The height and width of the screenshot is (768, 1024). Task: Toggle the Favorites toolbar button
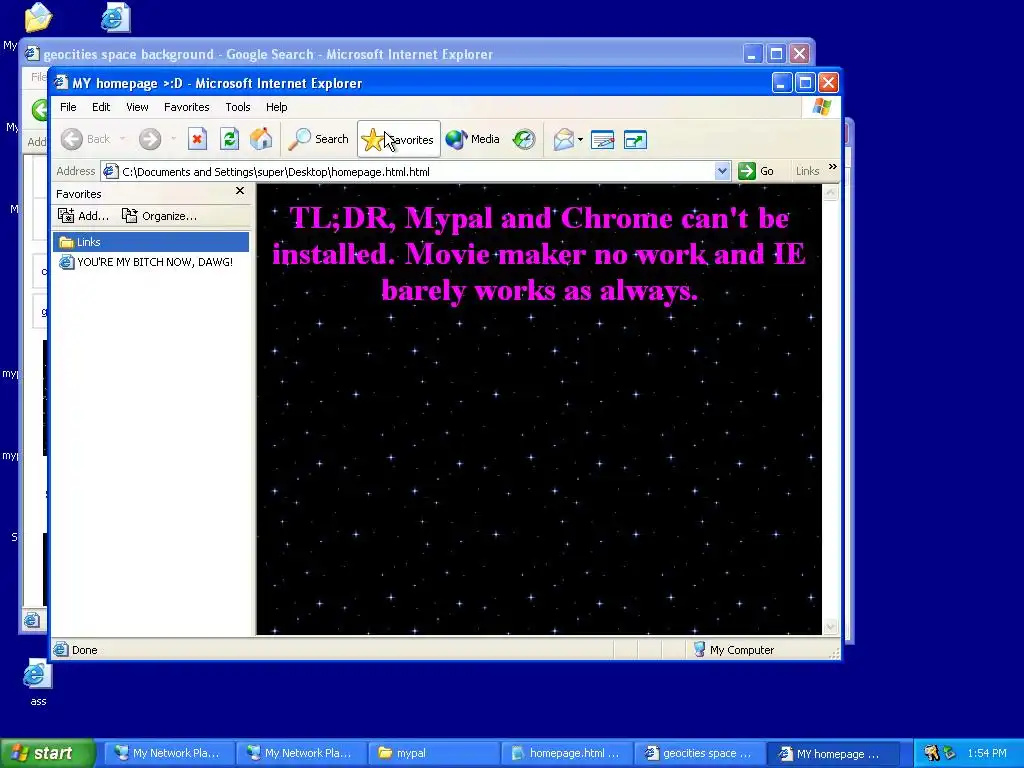click(398, 139)
